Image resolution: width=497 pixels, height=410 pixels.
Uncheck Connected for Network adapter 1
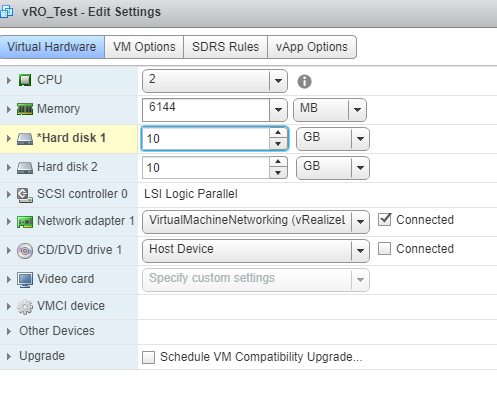[384, 220]
